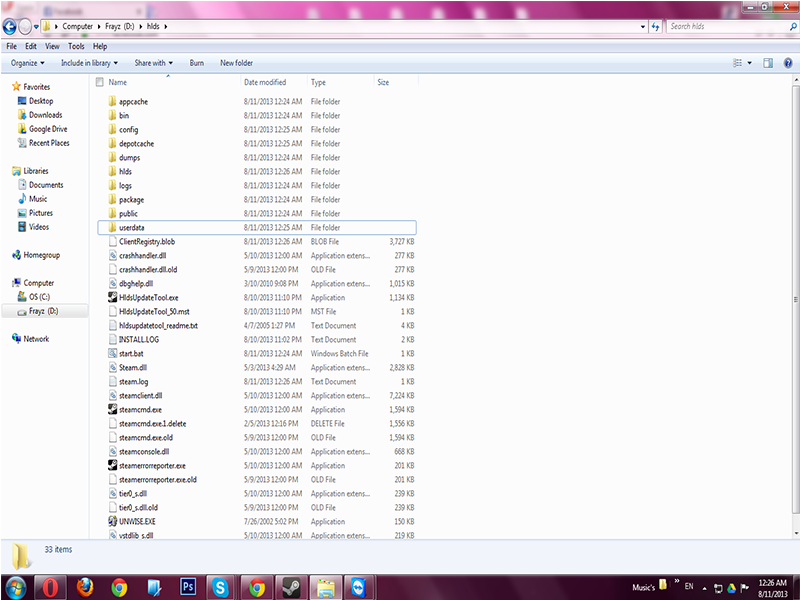This screenshot has height=600, width=800.
Task: Click the refresh button beside address bar
Action: click(656, 27)
